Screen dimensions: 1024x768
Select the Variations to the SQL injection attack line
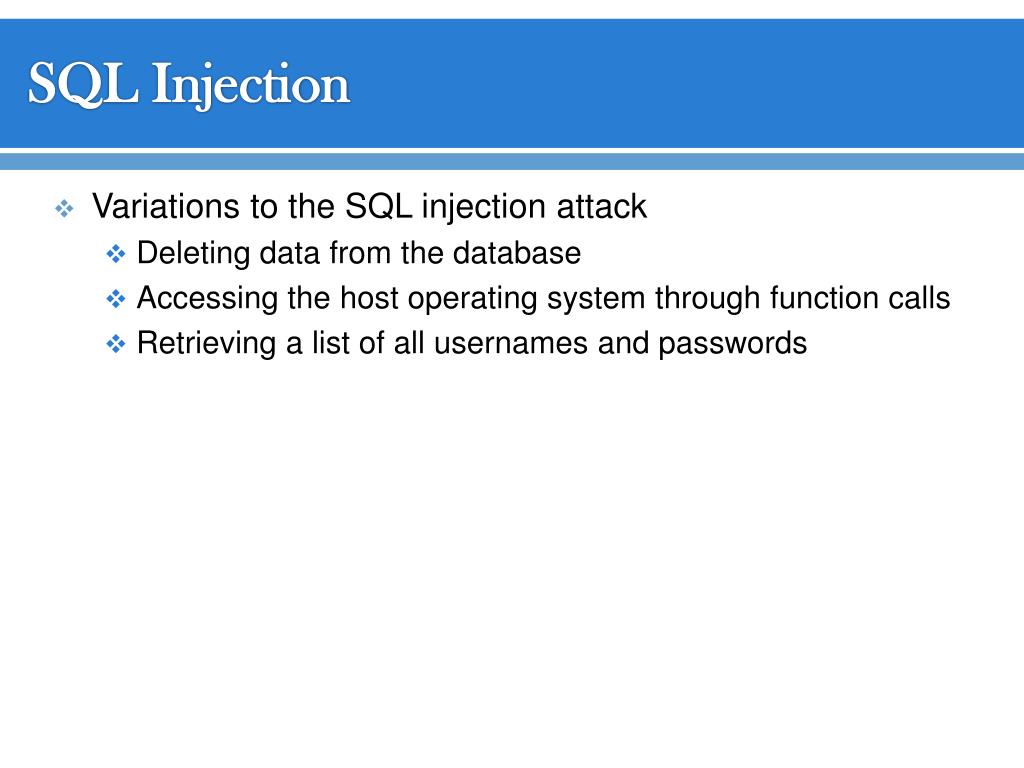tap(370, 207)
